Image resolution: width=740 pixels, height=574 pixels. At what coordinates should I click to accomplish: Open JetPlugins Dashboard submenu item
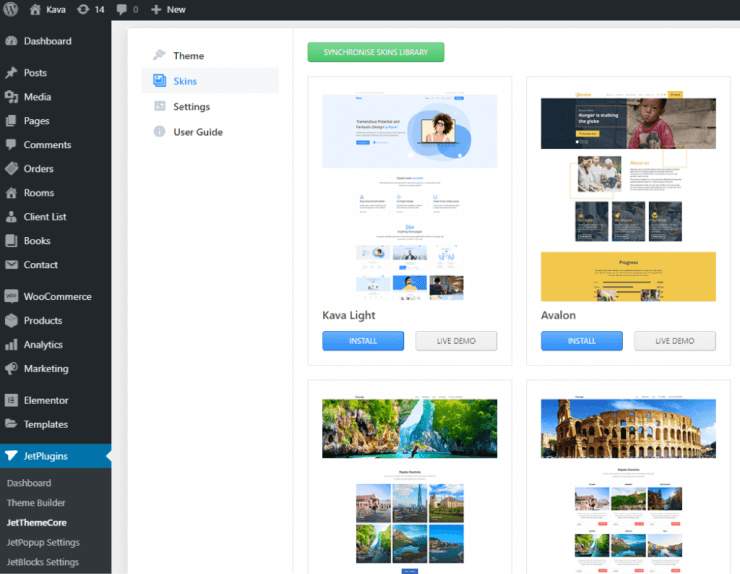(29, 483)
